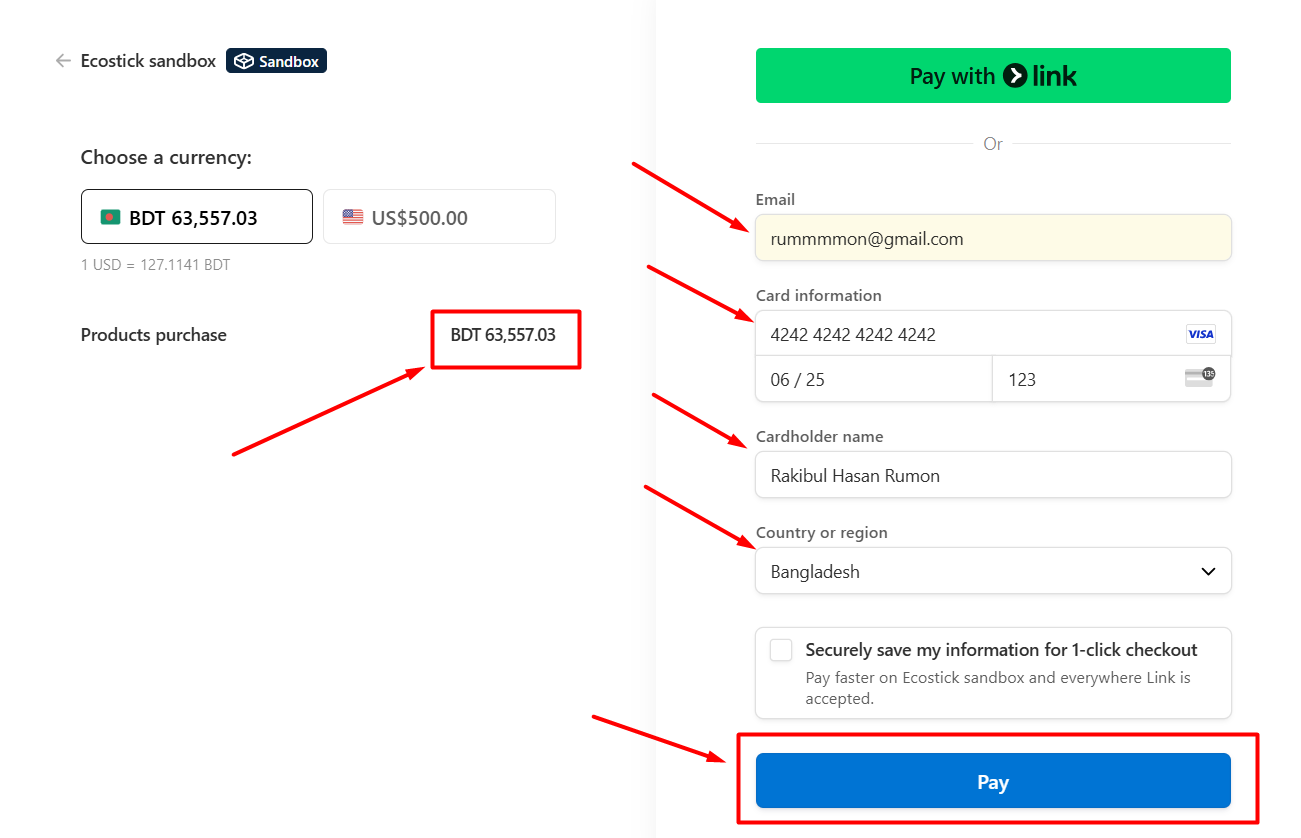Click the Email input field
The width and height of the screenshot is (1301, 838).
[993, 238]
